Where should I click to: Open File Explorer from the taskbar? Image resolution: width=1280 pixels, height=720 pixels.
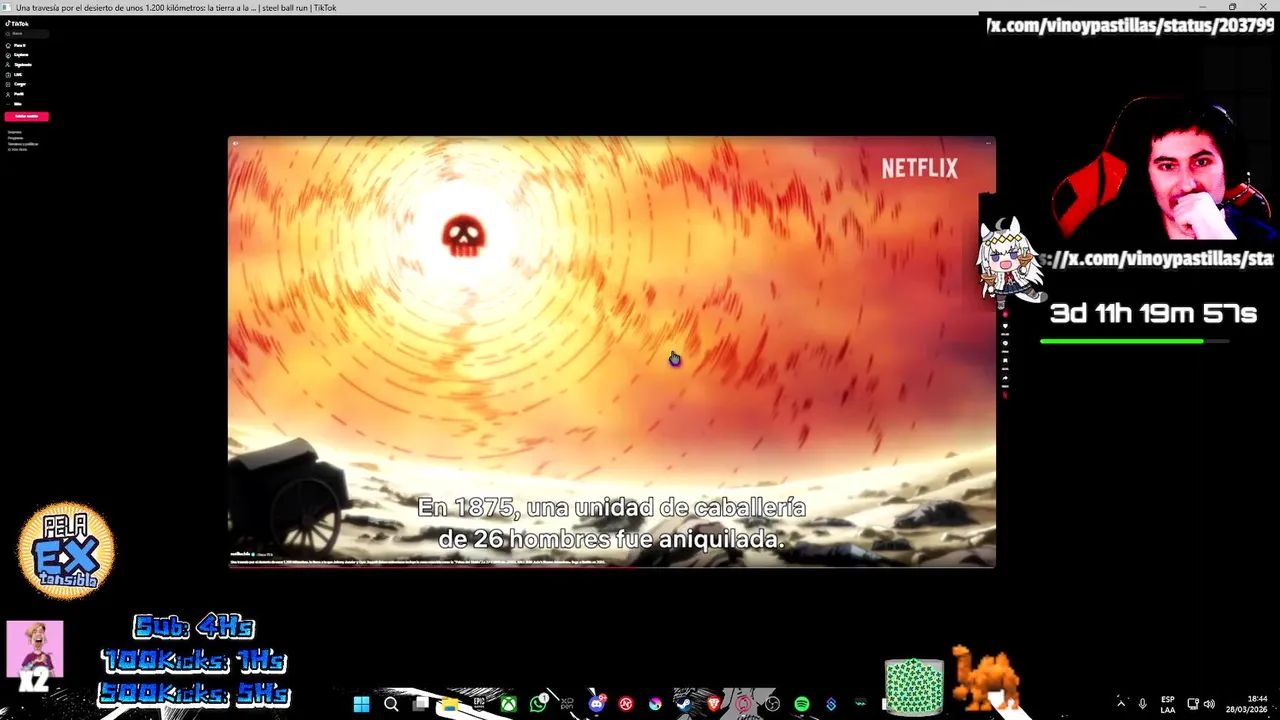tap(450, 704)
